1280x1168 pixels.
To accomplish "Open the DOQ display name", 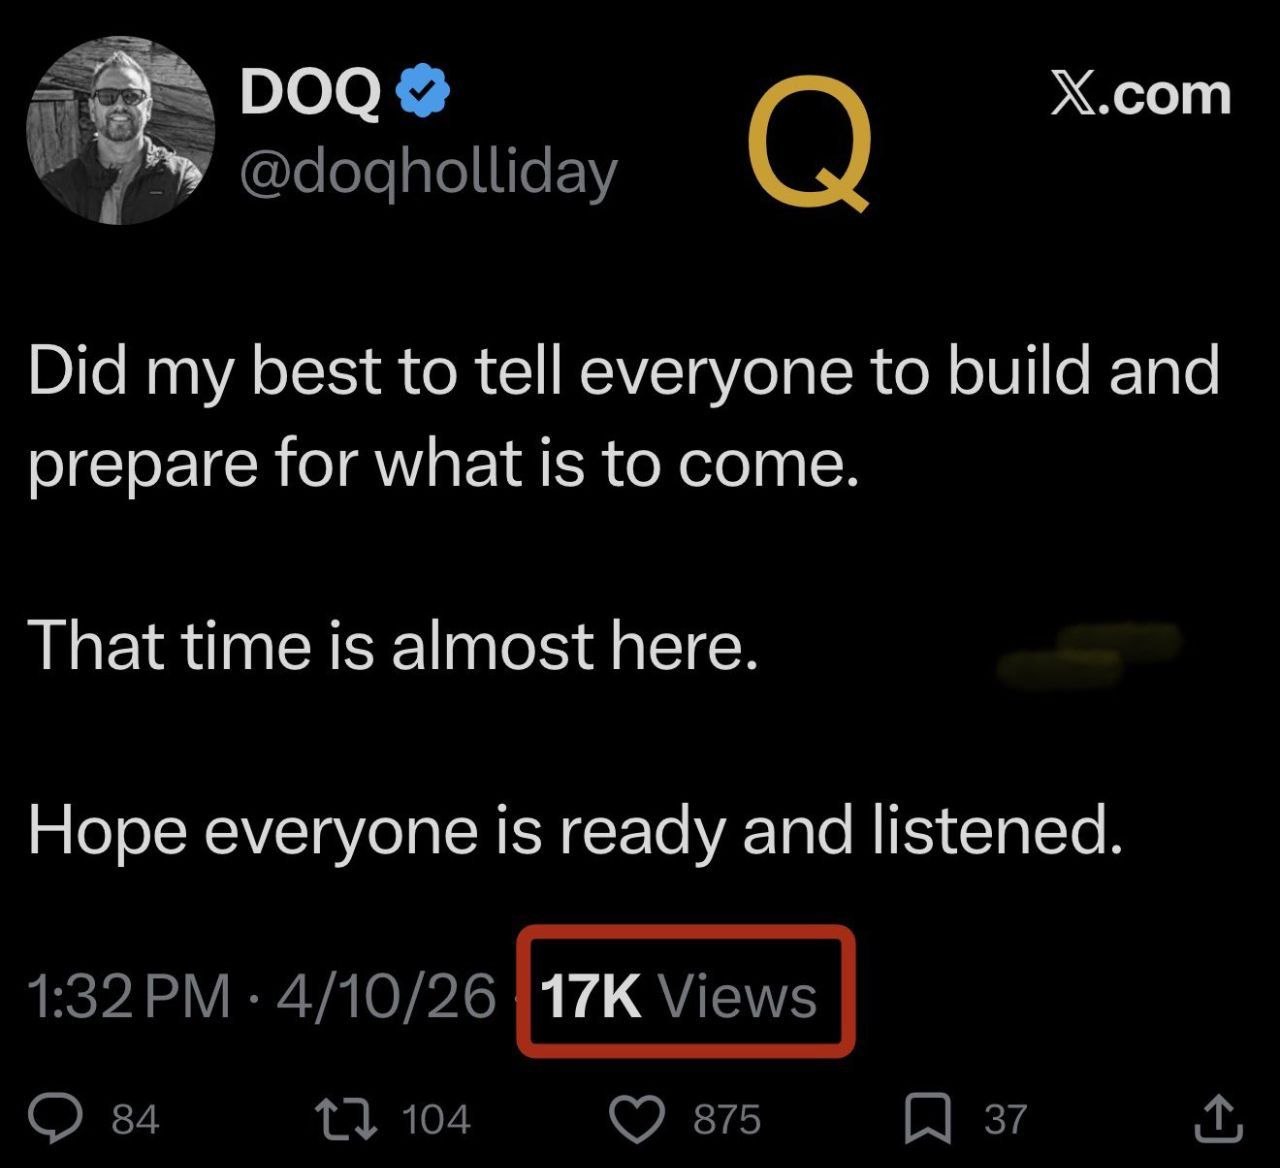I will point(310,95).
